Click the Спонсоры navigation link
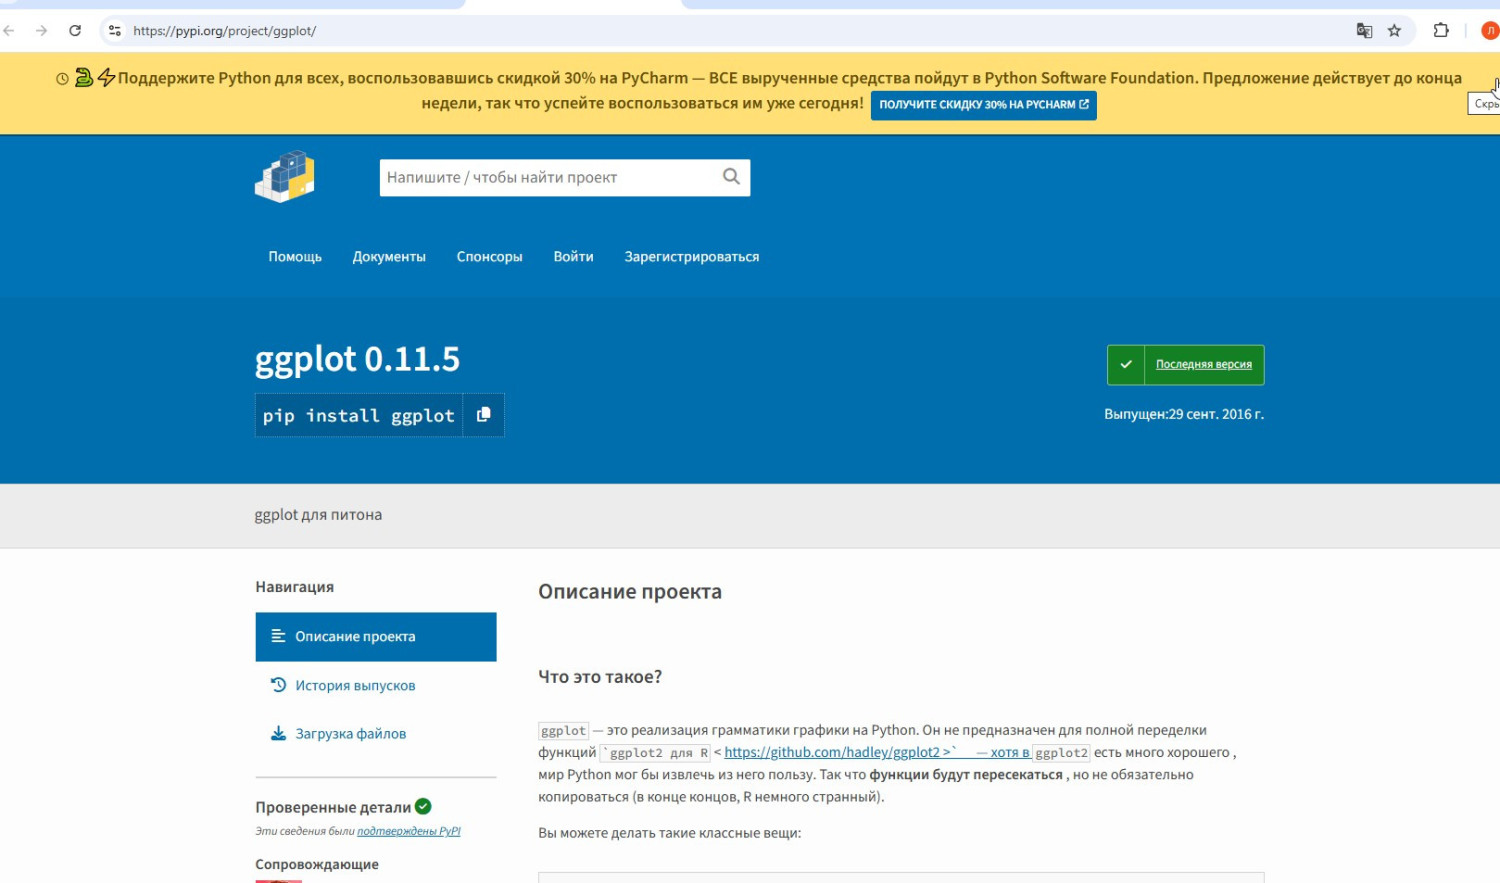Viewport: 1500px width, 883px height. [x=489, y=257]
